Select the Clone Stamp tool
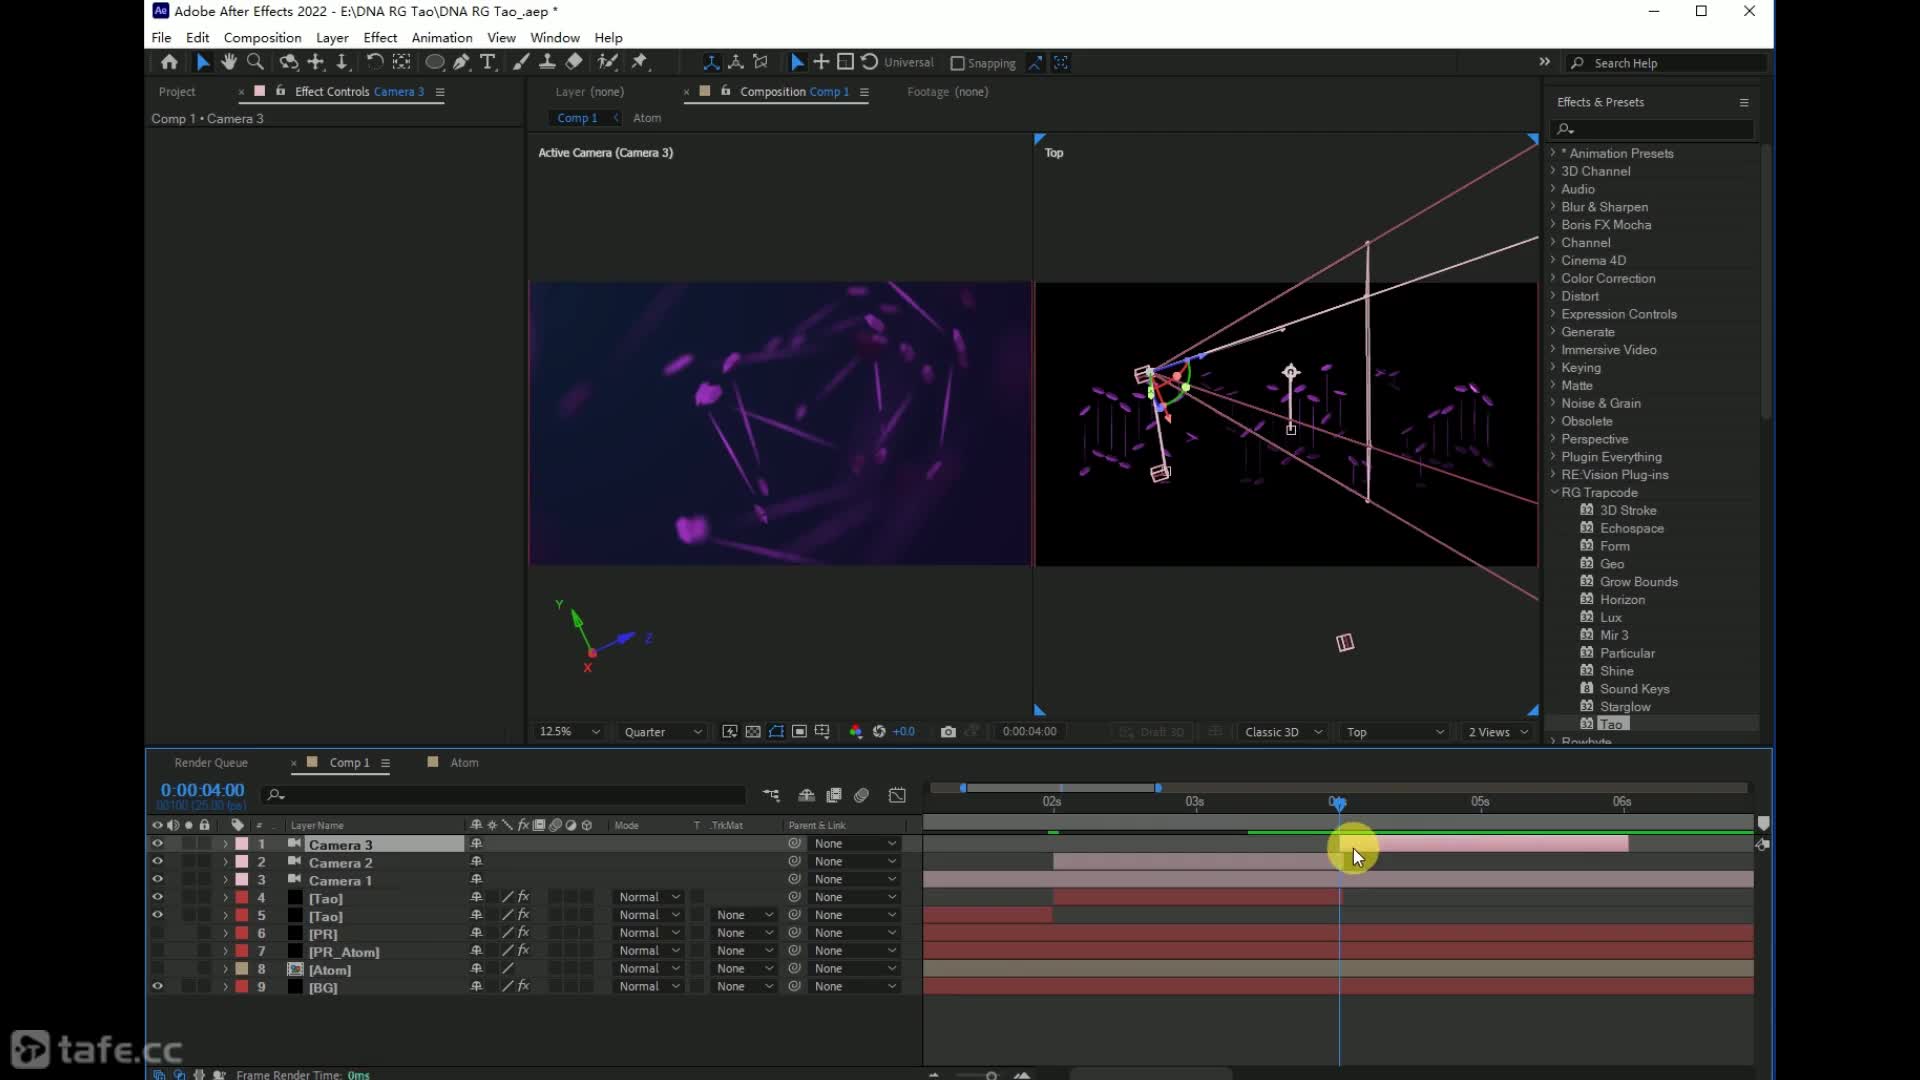The height and width of the screenshot is (1080, 1920). [x=547, y=62]
